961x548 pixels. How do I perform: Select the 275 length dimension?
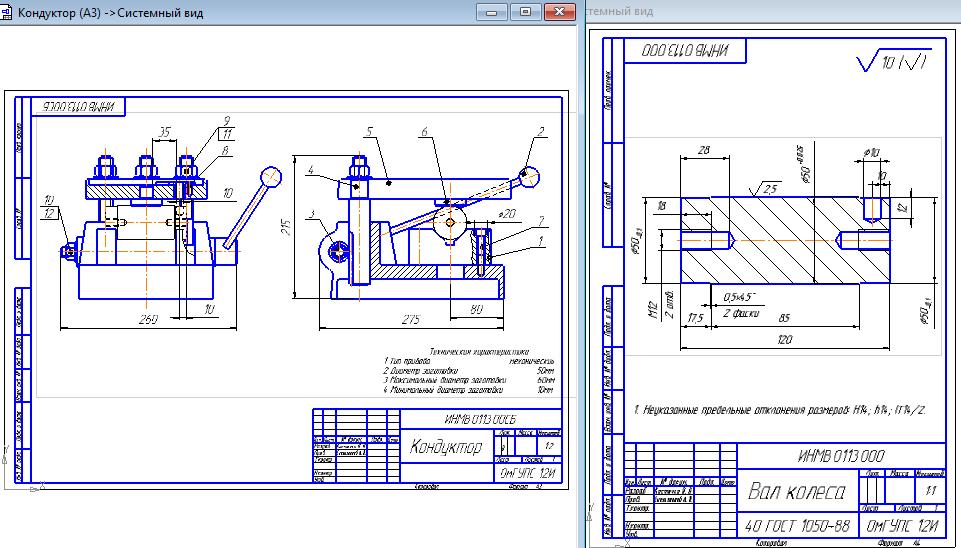coord(410,319)
